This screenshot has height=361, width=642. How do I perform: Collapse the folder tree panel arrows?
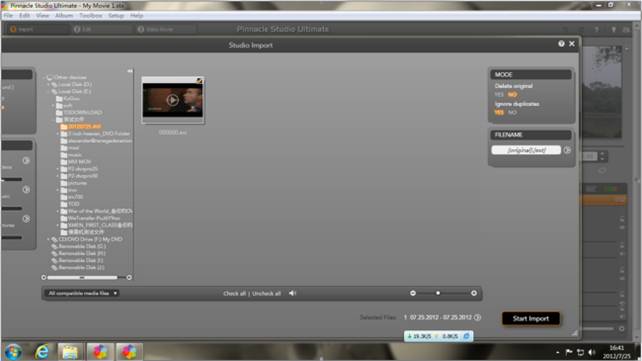(x=130, y=71)
